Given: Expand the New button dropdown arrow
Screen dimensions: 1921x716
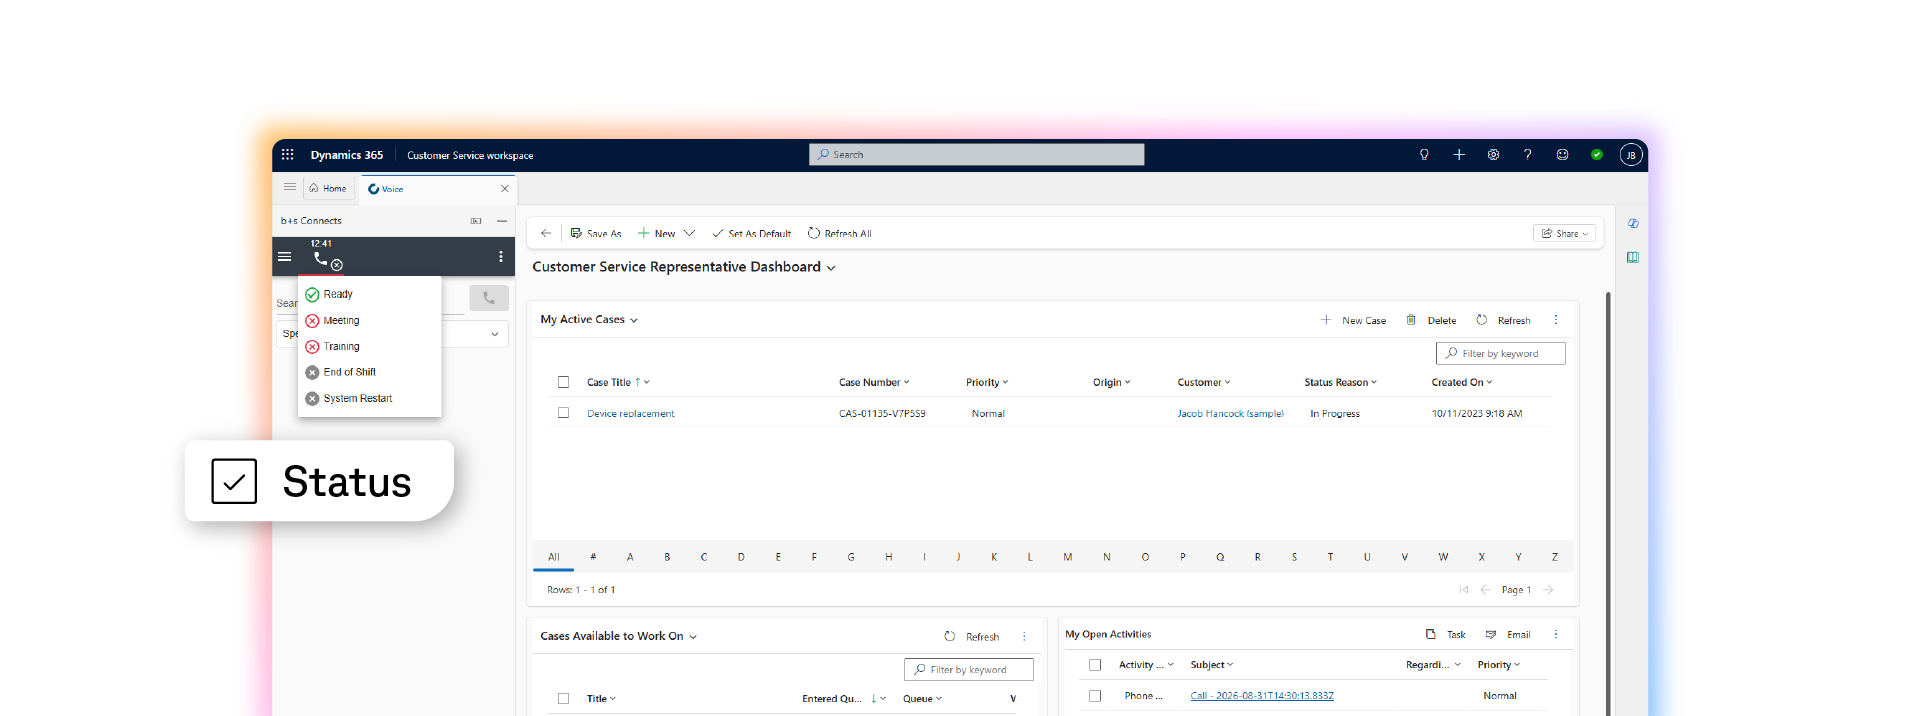Looking at the screenshot, I should pyautogui.click(x=689, y=233).
